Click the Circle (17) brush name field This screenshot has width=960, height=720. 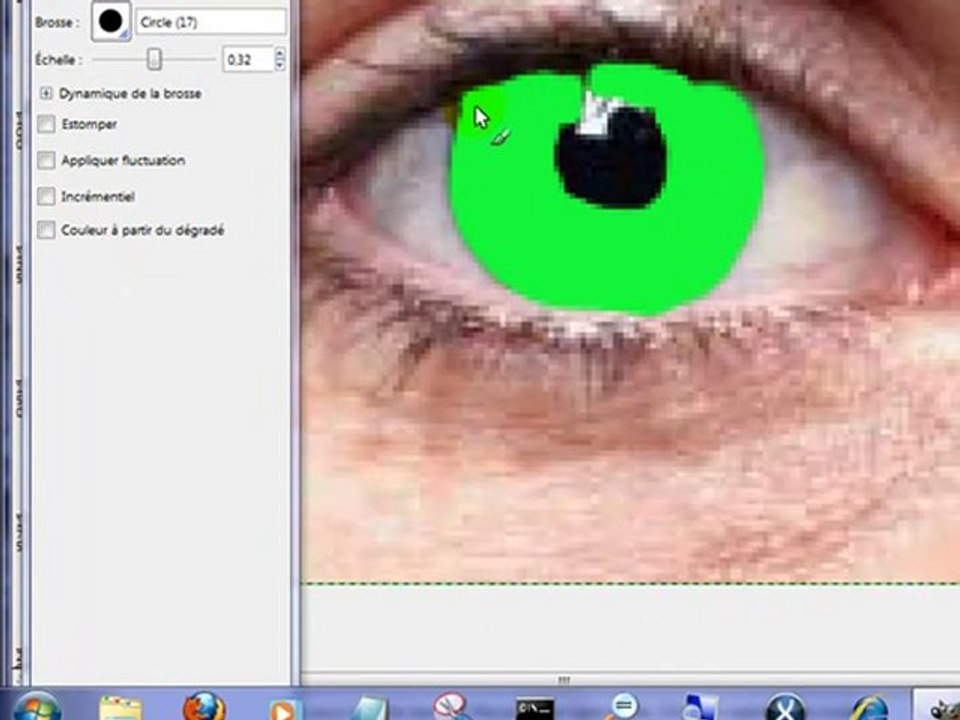tap(211, 23)
